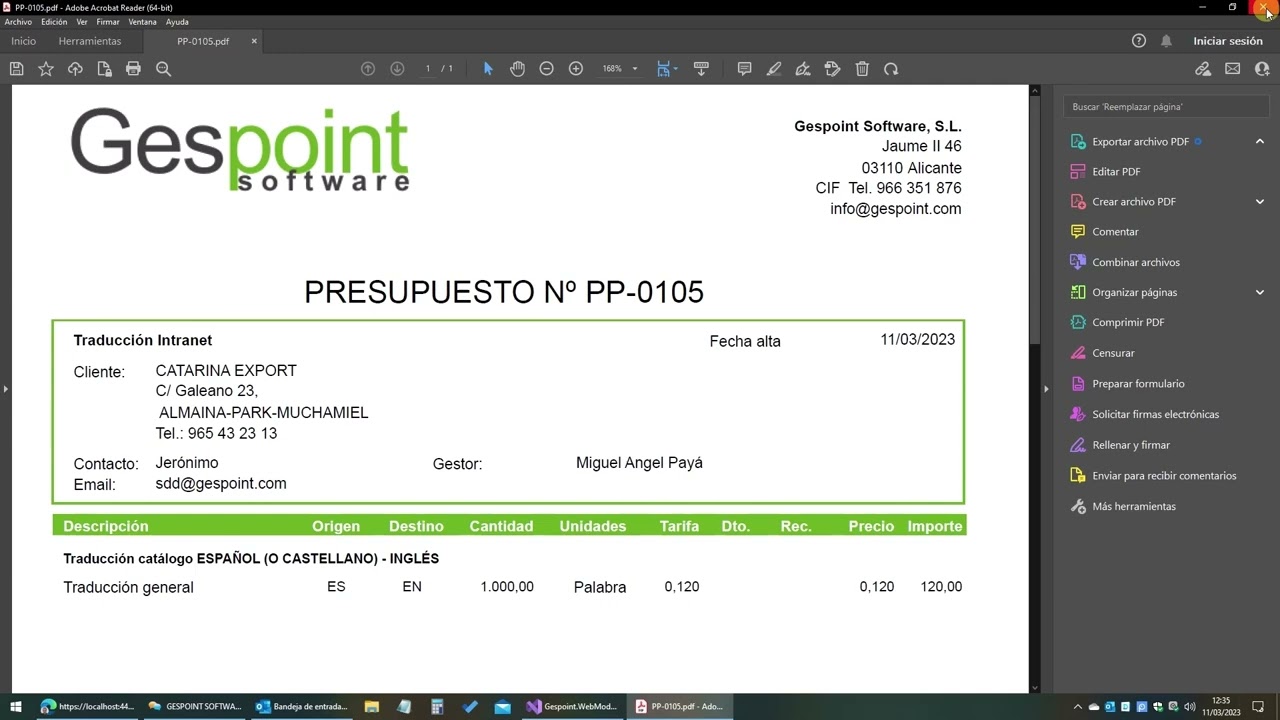Open the Ver menu
This screenshot has height=720, width=1280.
point(82,22)
